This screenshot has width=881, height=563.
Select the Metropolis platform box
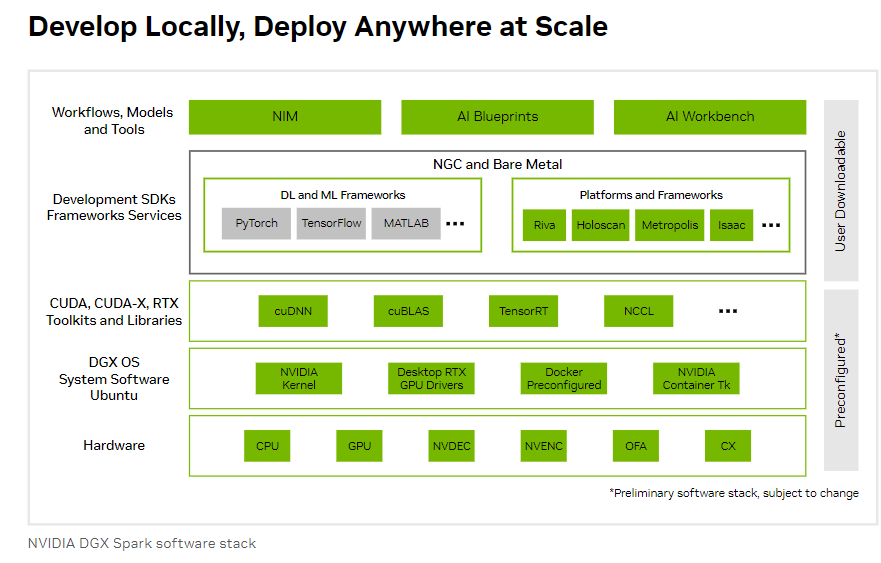click(x=670, y=225)
